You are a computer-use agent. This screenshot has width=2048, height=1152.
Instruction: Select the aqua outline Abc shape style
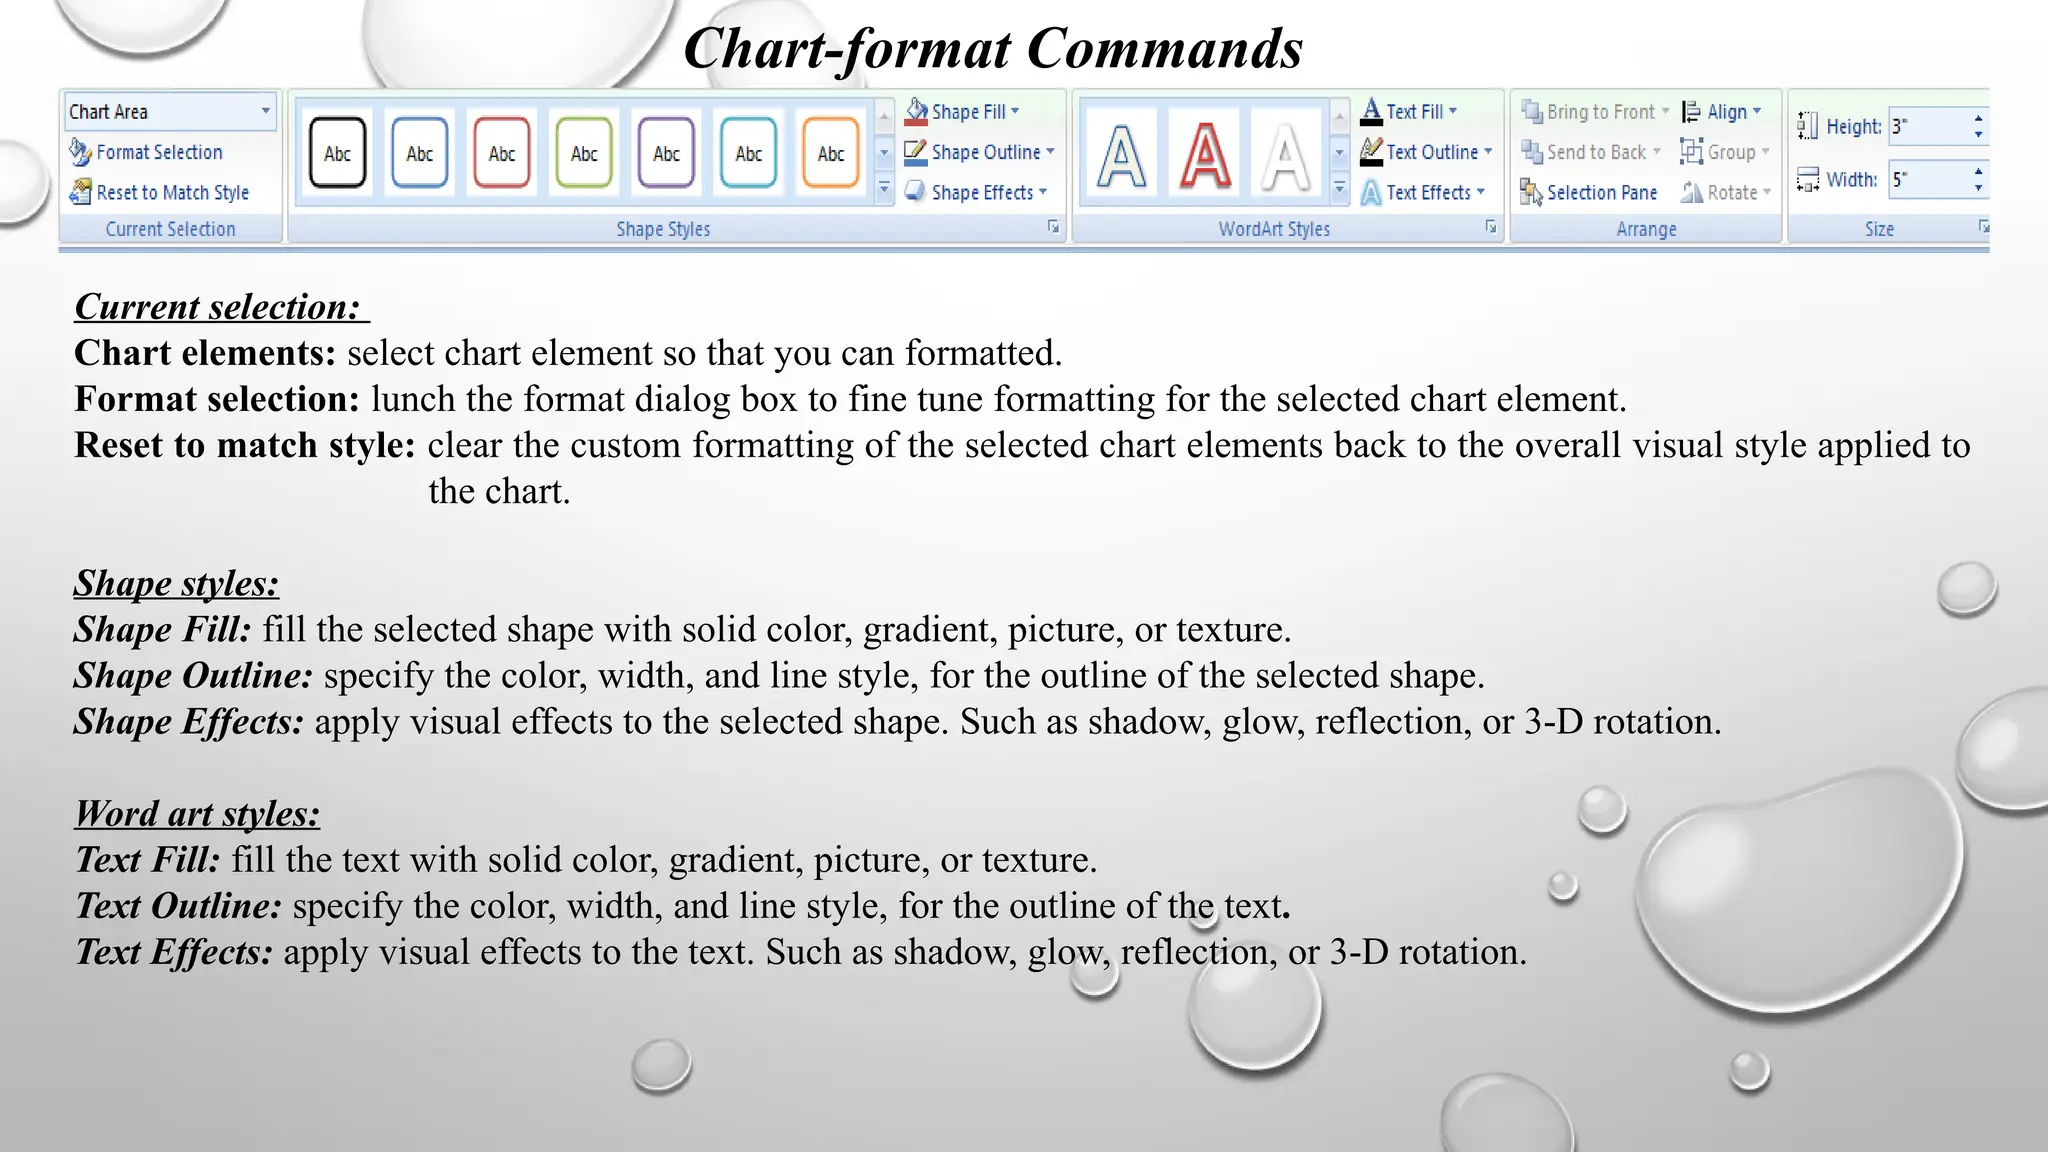(x=748, y=153)
